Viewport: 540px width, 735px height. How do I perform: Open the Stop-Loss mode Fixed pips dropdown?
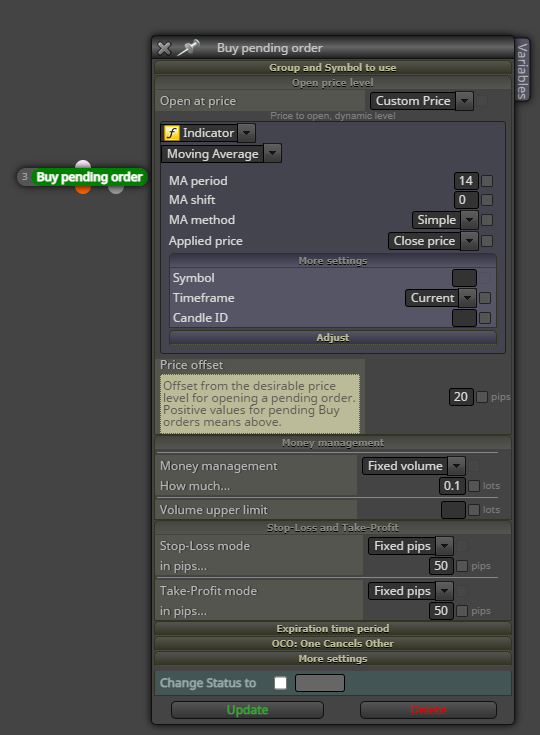411,546
